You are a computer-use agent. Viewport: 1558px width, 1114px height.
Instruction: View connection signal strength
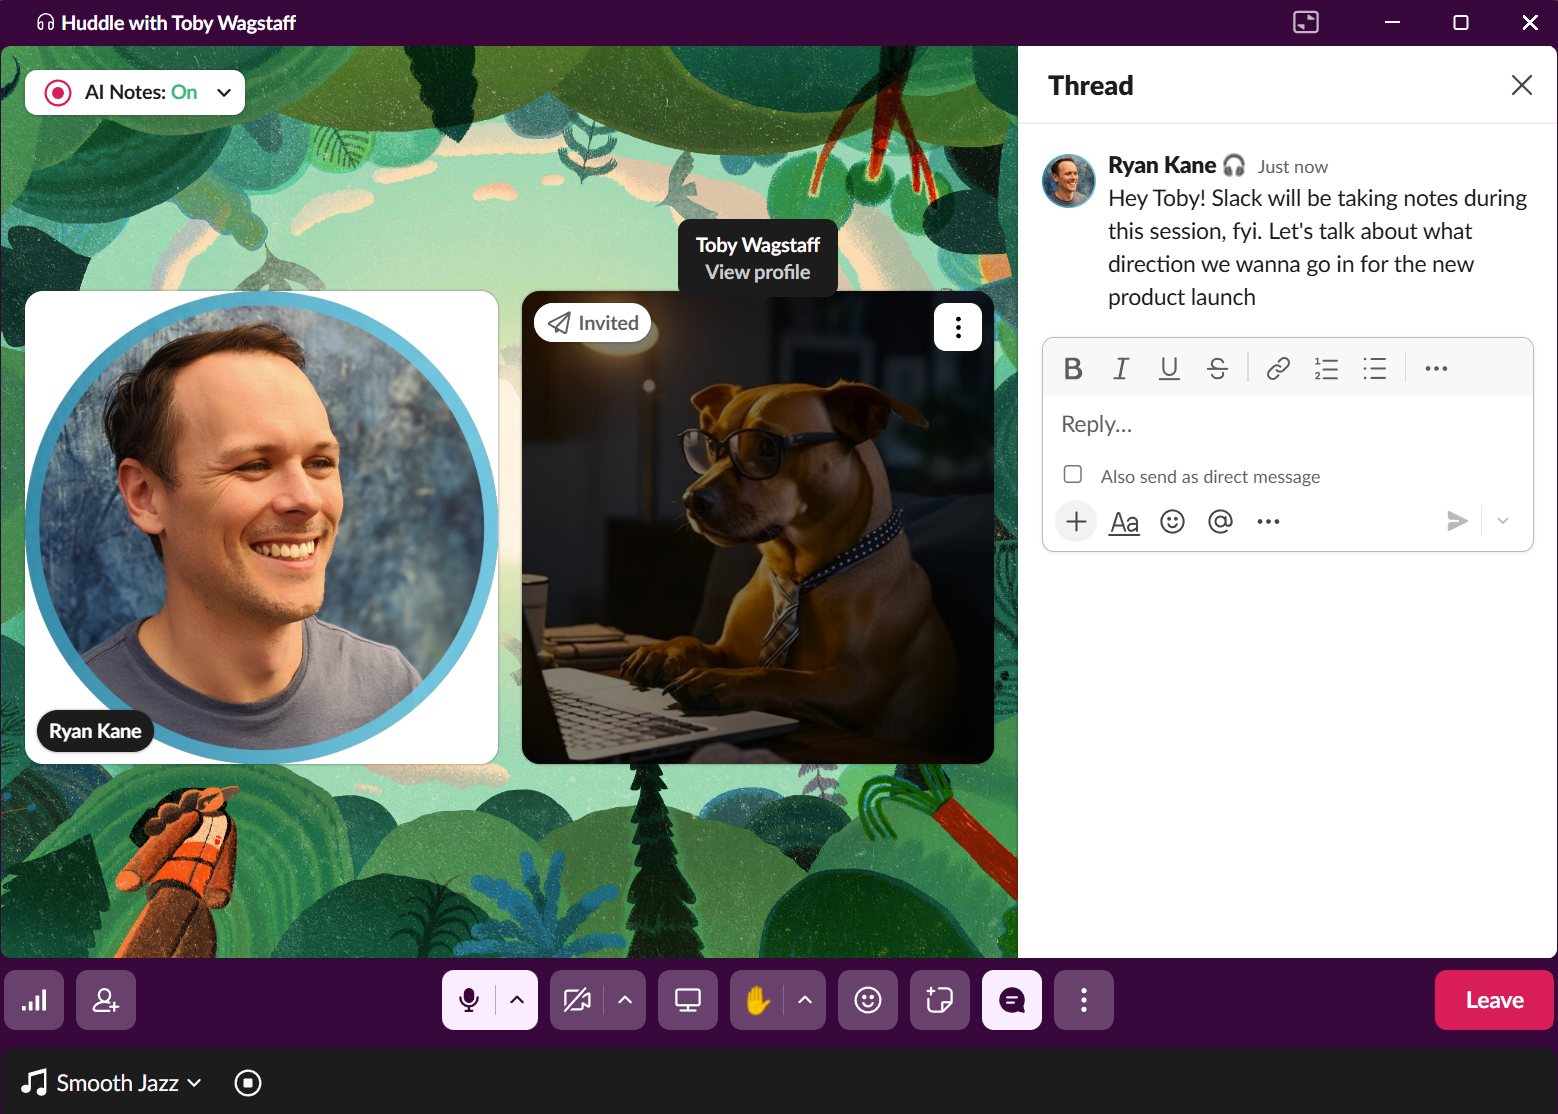tap(34, 1000)
